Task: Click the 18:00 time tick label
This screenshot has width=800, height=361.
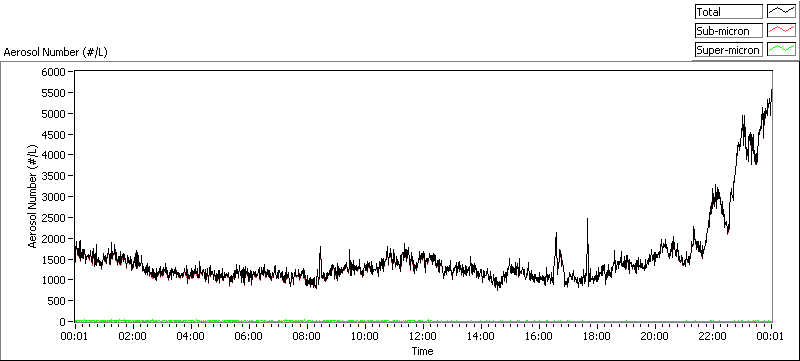Action: tap(597, 337)
